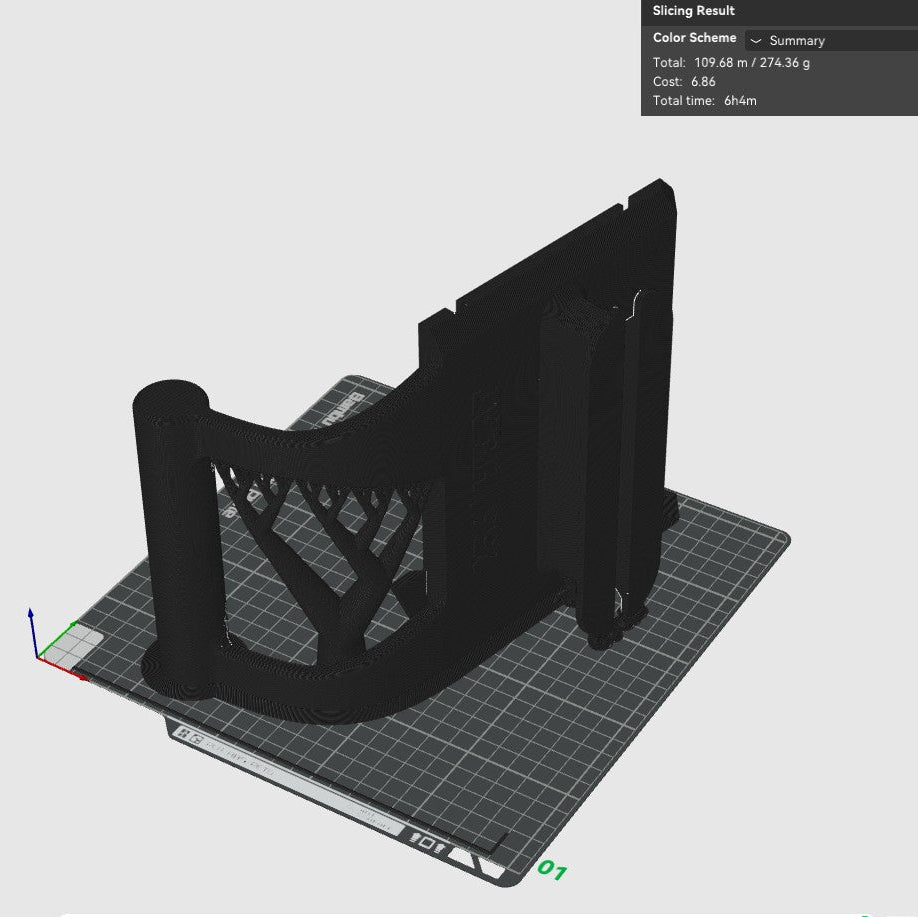
Task: Select the Total filament usage value '109.68 m / 274.36 g'
Action: [752, 63]
